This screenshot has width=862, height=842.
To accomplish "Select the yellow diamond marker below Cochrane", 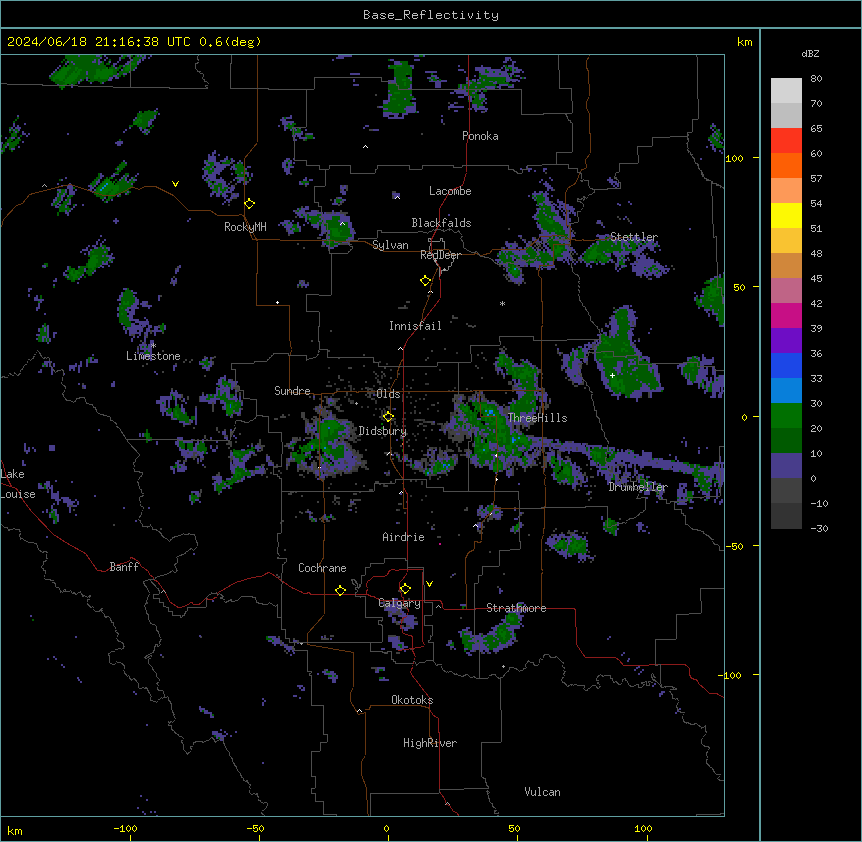I will (x=340, y=590).
